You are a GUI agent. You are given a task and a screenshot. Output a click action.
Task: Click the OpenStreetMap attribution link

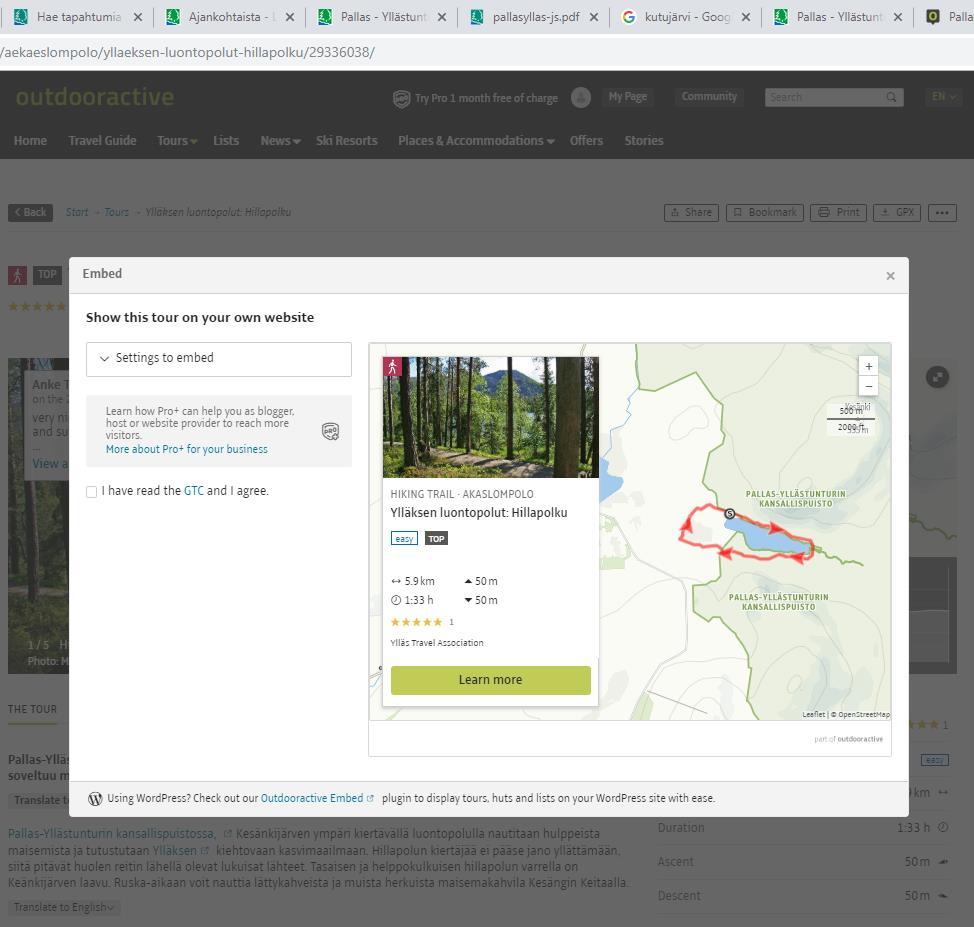click(x=864, y=715)
